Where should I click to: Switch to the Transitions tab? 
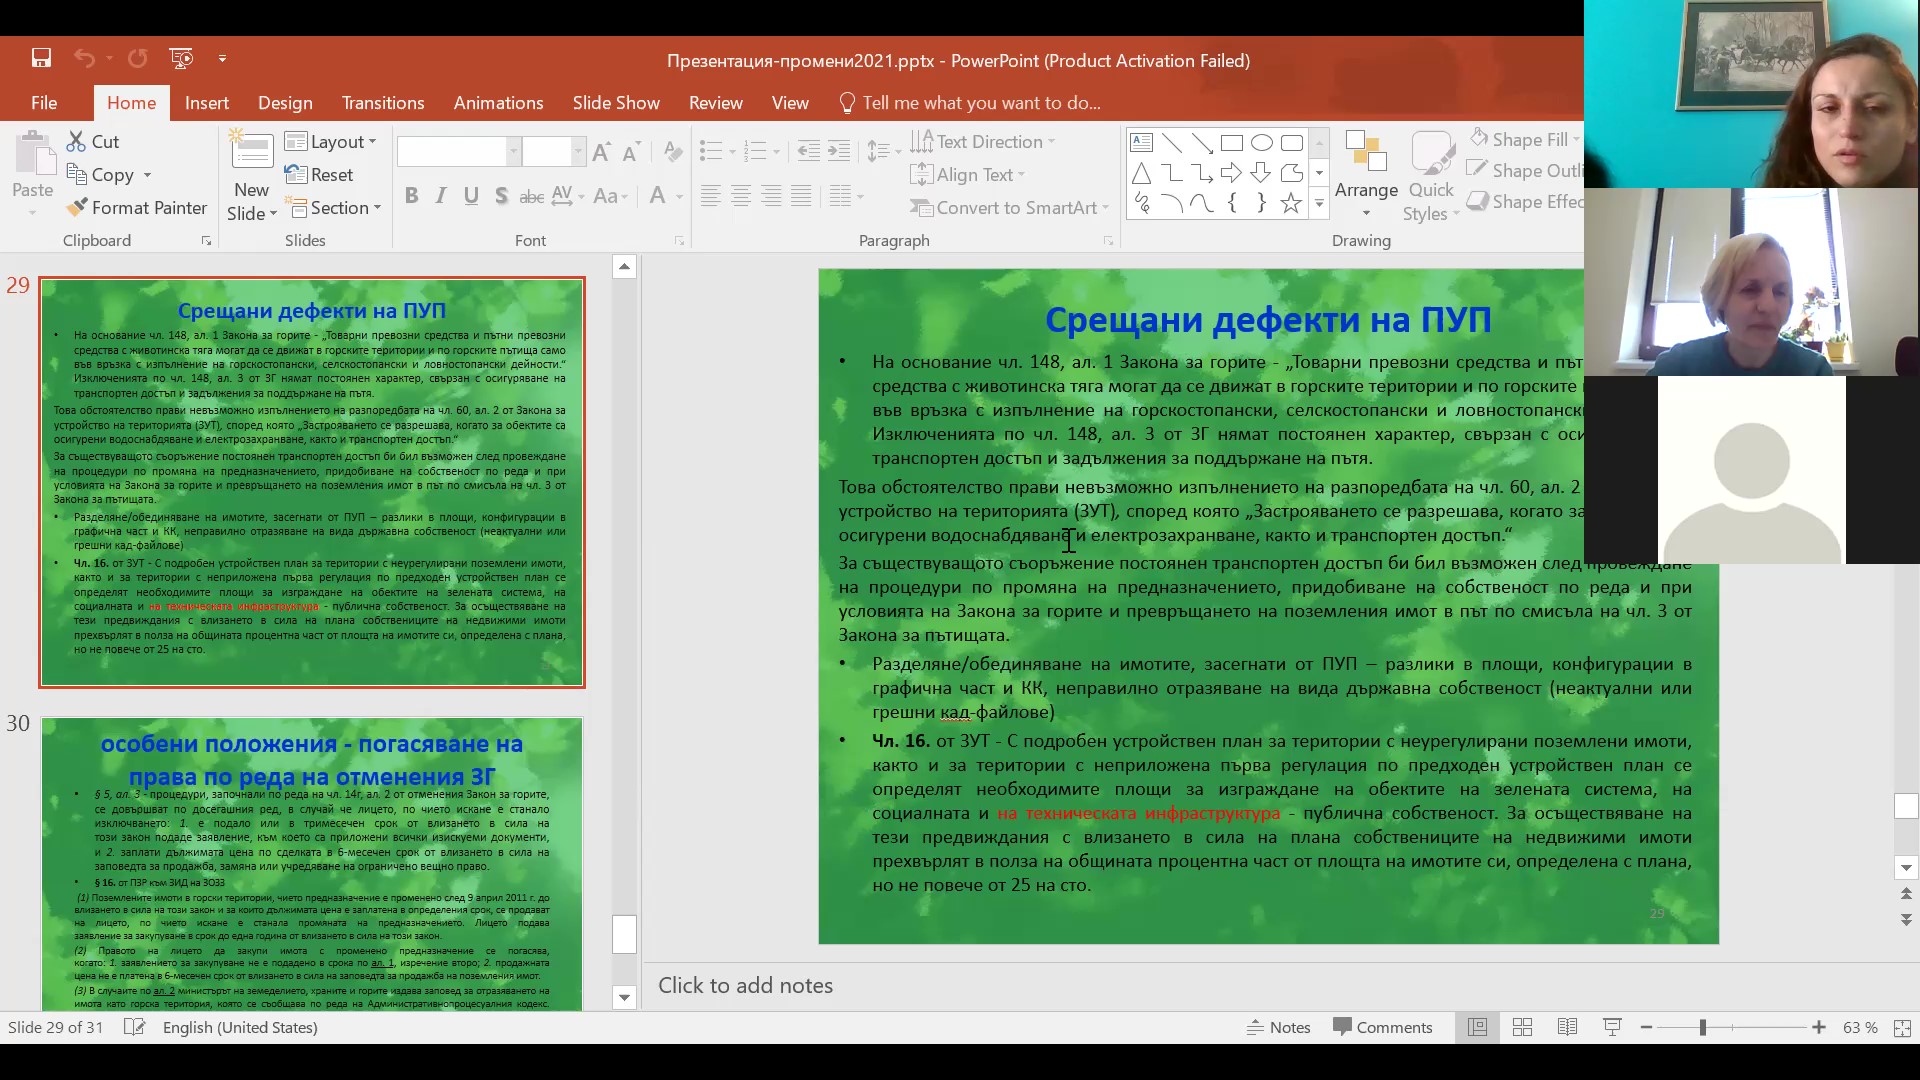pos(382,103)
